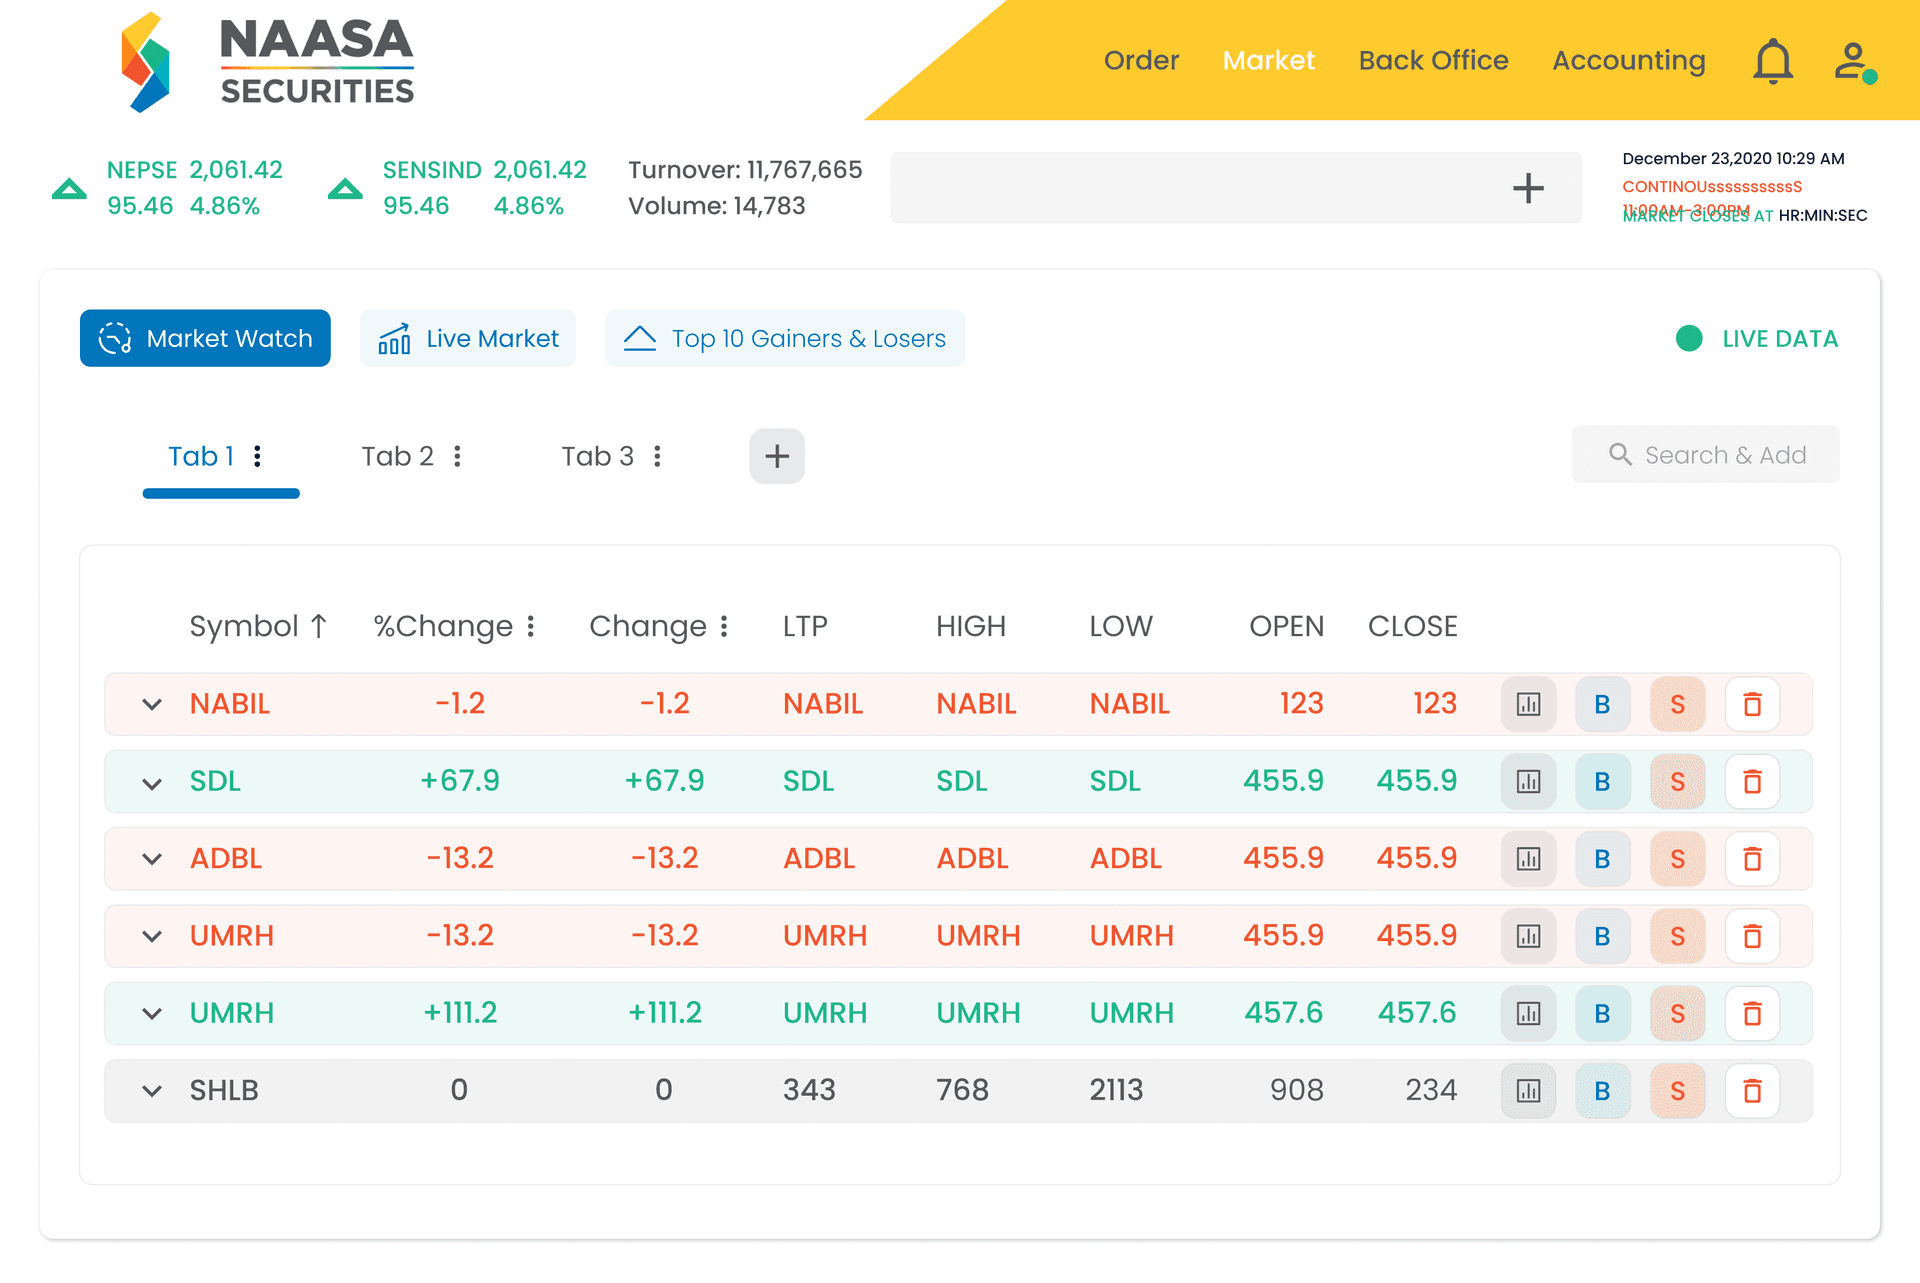Open chart for NABIL row

1528,704
